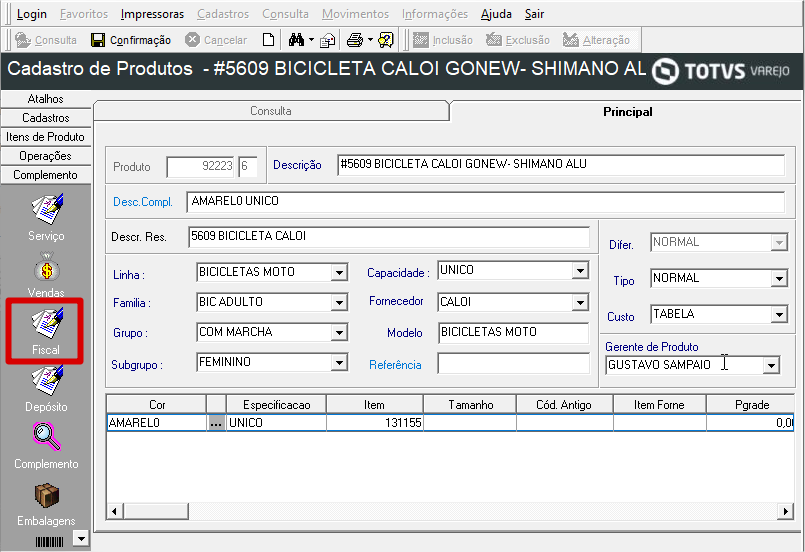Click the Tamanho column header
Screen dimensions: 805x552
(x=470, y=405)
